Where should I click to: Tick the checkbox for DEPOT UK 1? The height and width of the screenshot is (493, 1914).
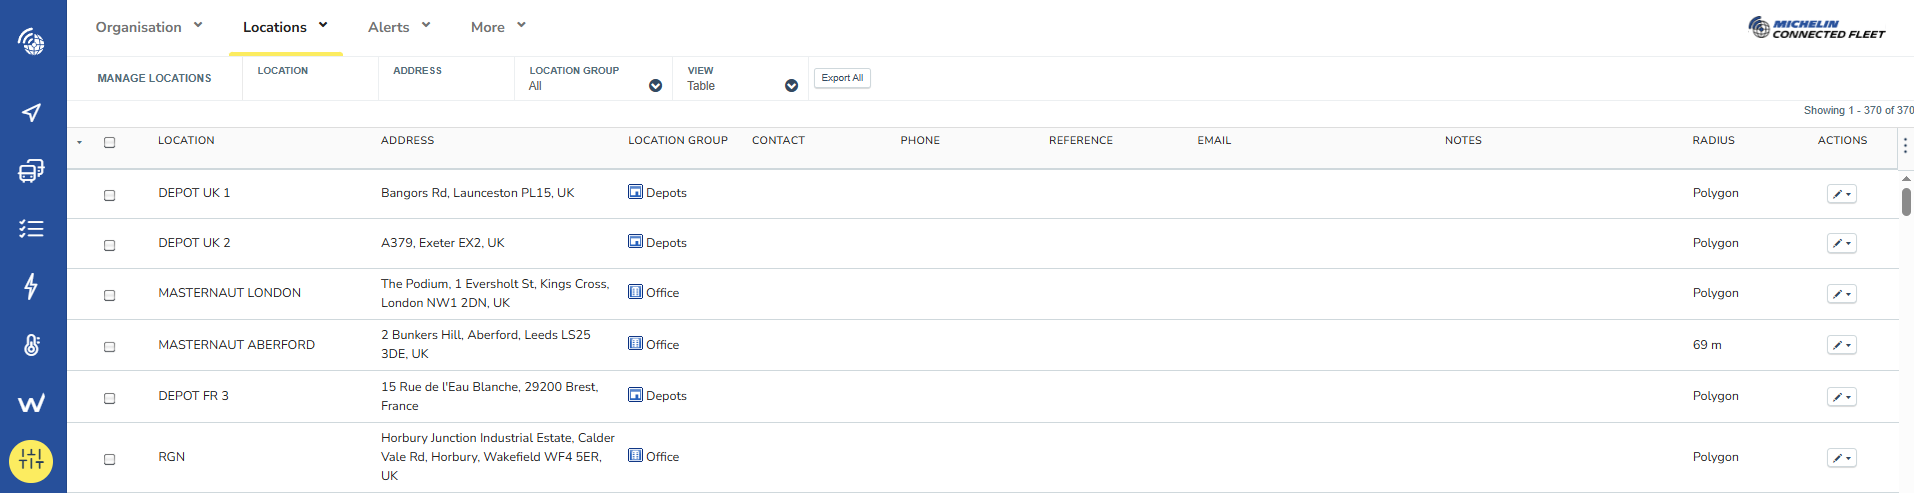point(110,195)
